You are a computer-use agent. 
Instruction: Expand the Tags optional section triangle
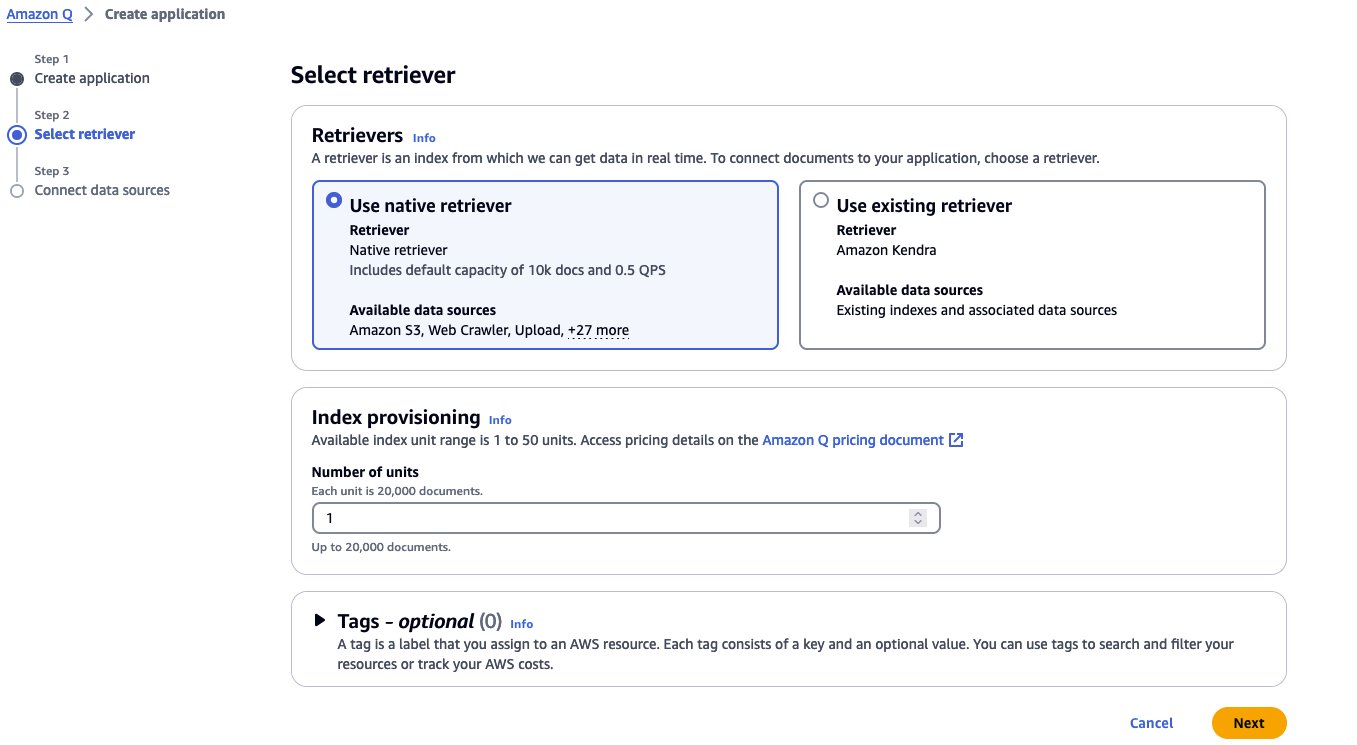[320, 620]
